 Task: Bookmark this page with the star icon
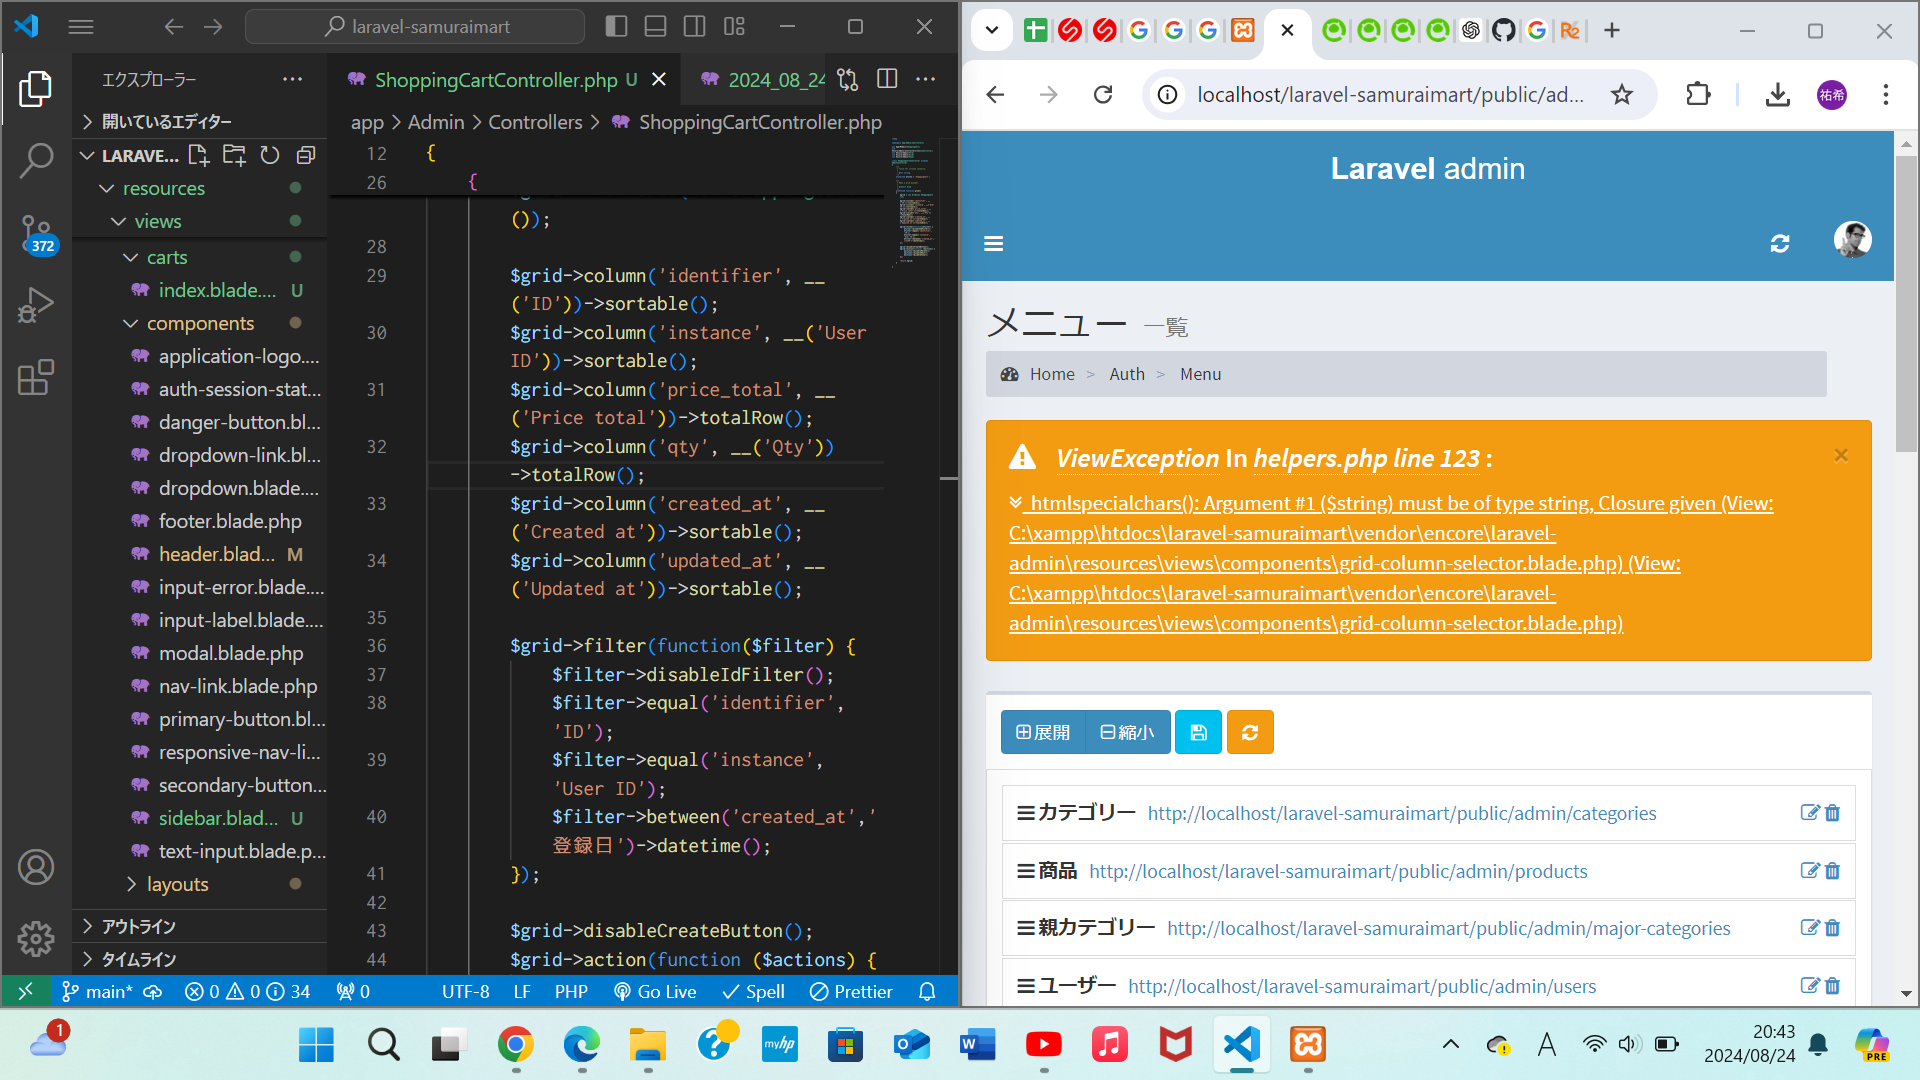(1621, 95)
